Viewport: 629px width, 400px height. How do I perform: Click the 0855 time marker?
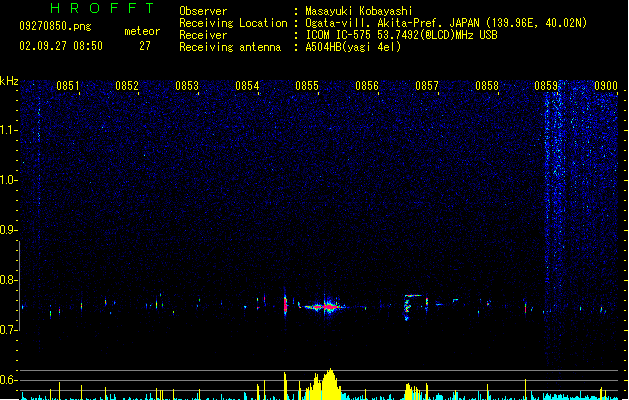(x=307, y=86)
